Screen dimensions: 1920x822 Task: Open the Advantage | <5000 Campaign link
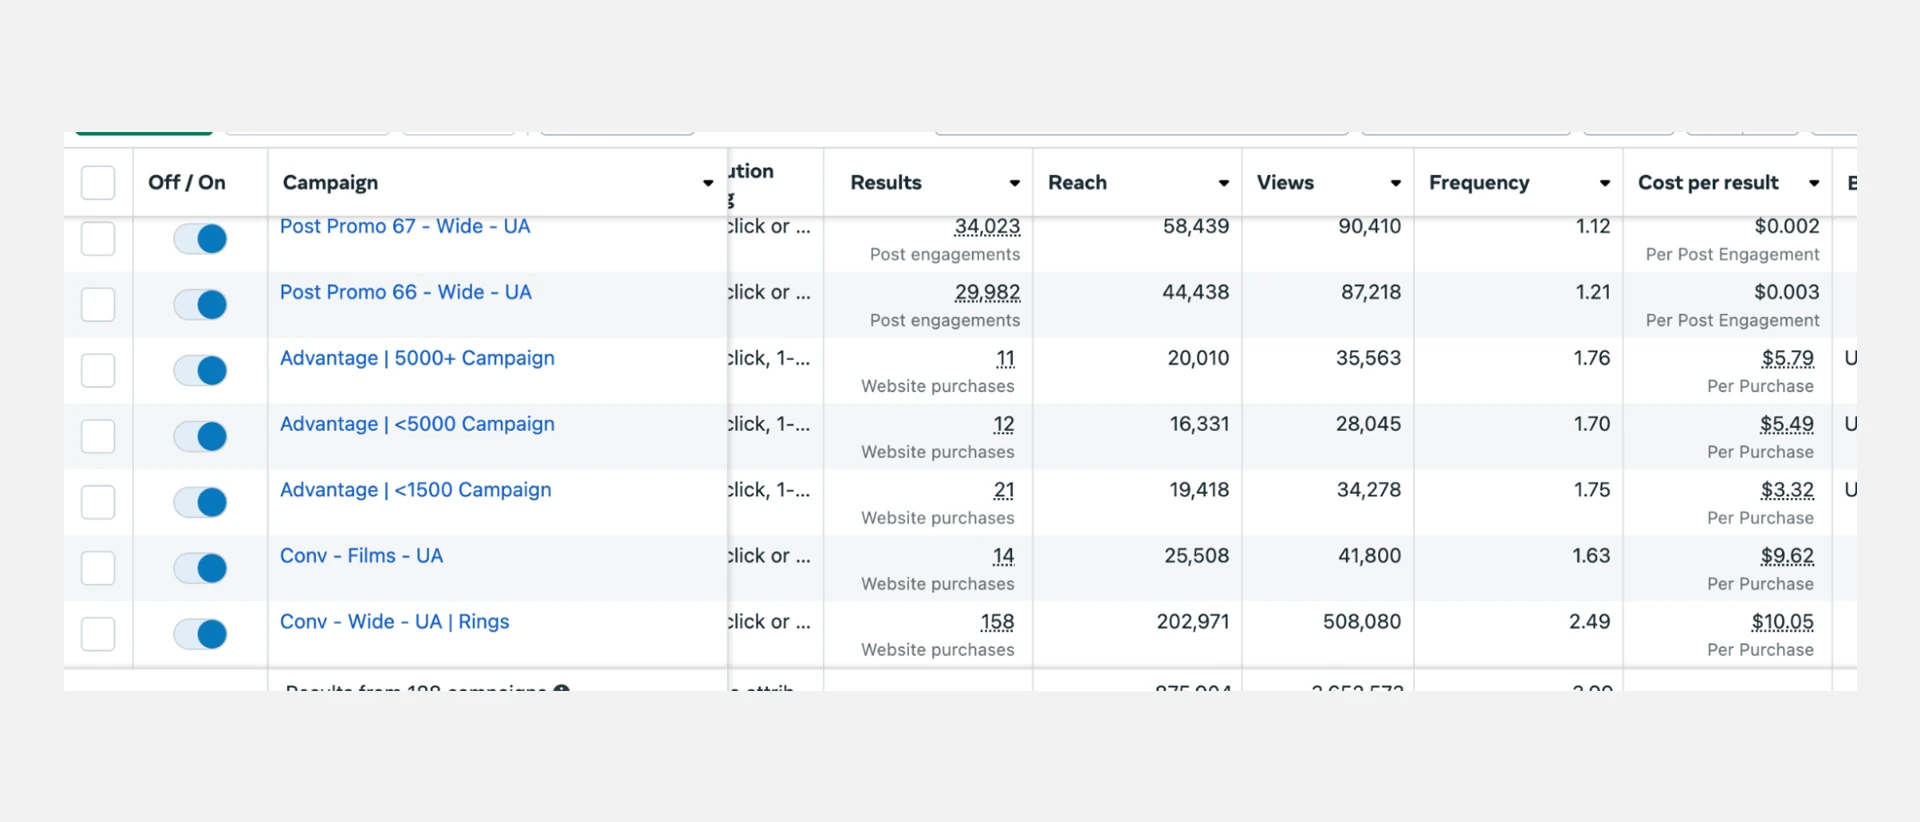417,424
